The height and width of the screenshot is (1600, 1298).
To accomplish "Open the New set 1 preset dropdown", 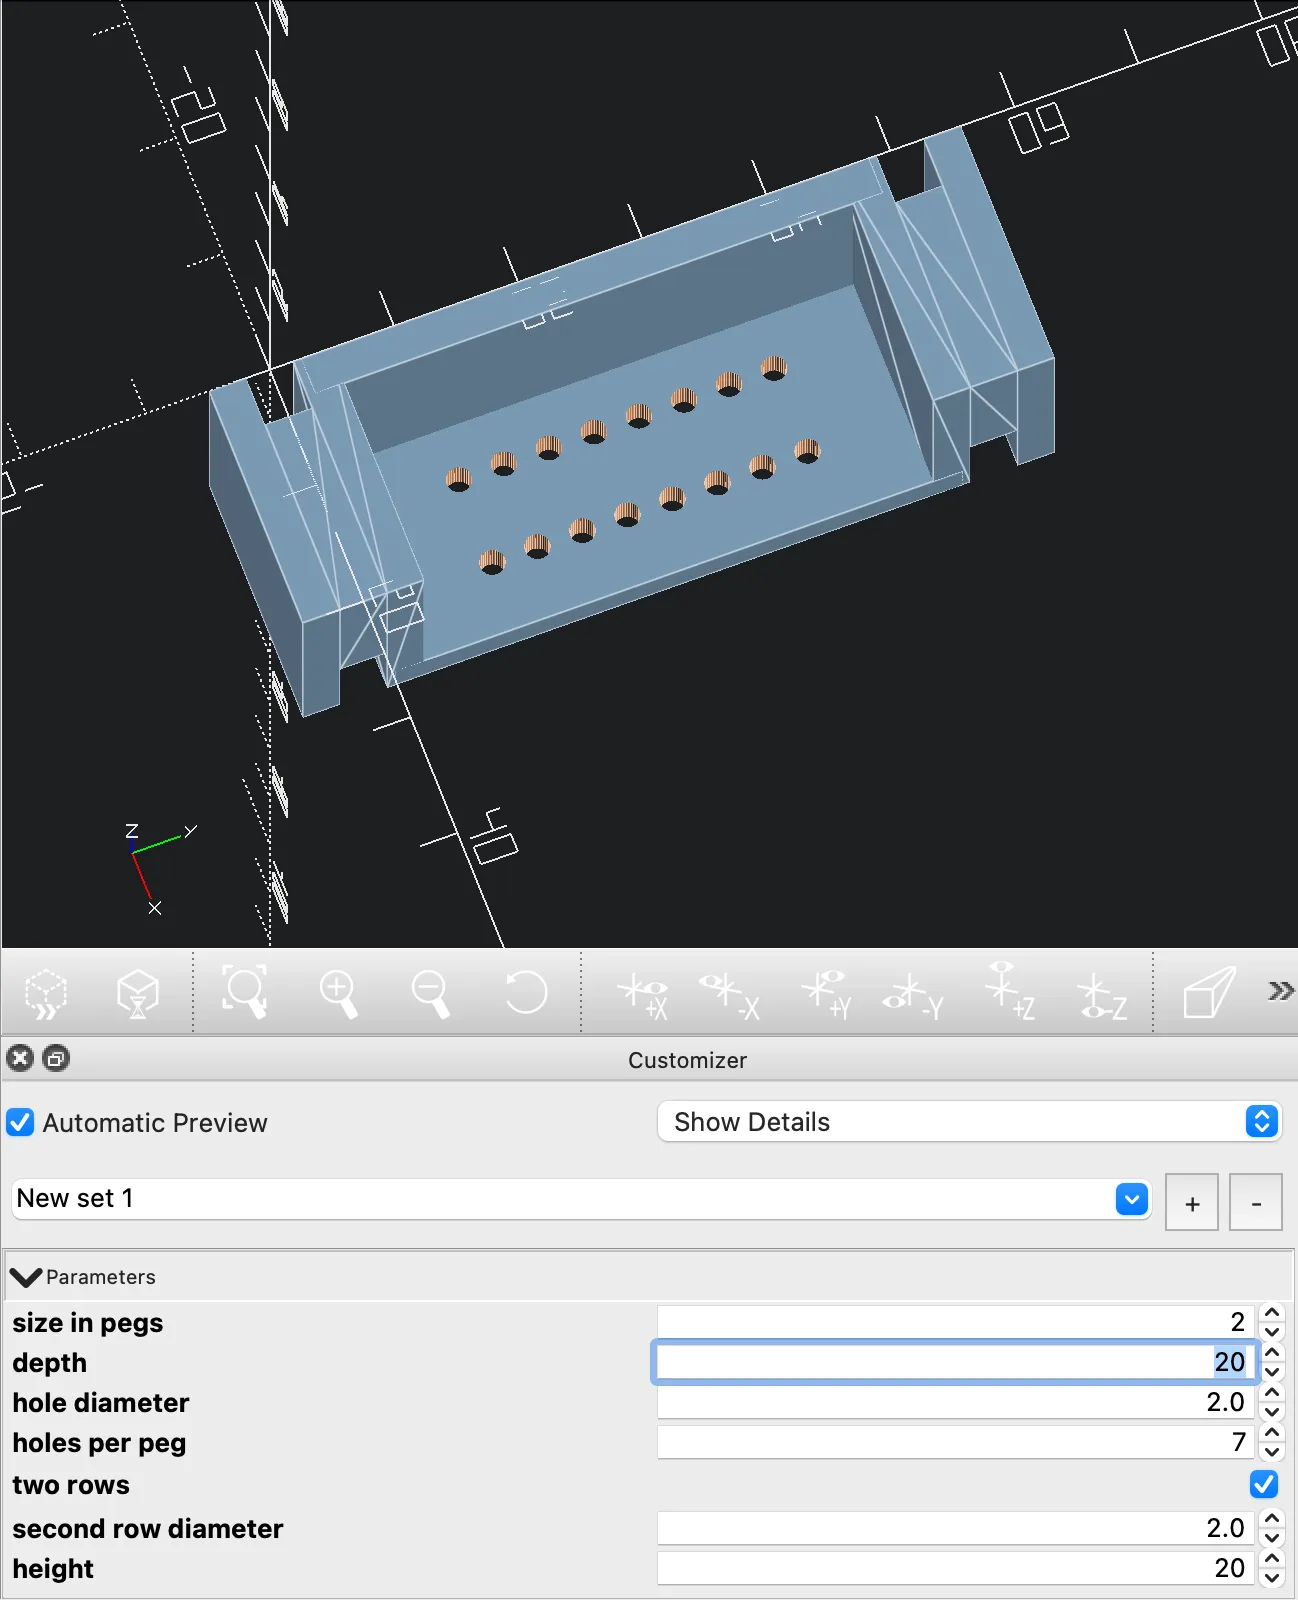I will (x=1131, y=1199).
